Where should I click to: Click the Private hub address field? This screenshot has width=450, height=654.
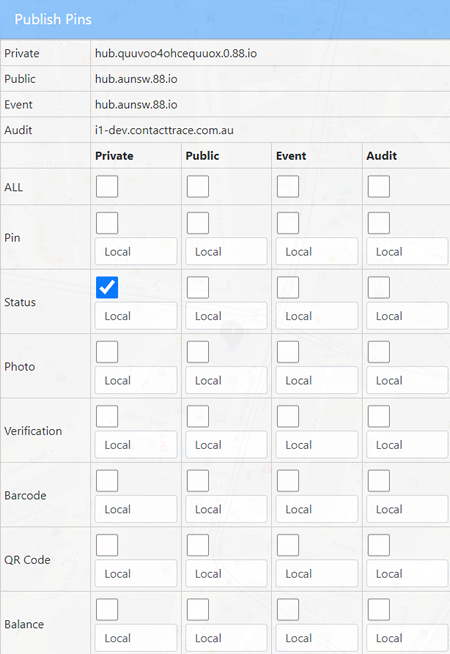click(270, 53)
